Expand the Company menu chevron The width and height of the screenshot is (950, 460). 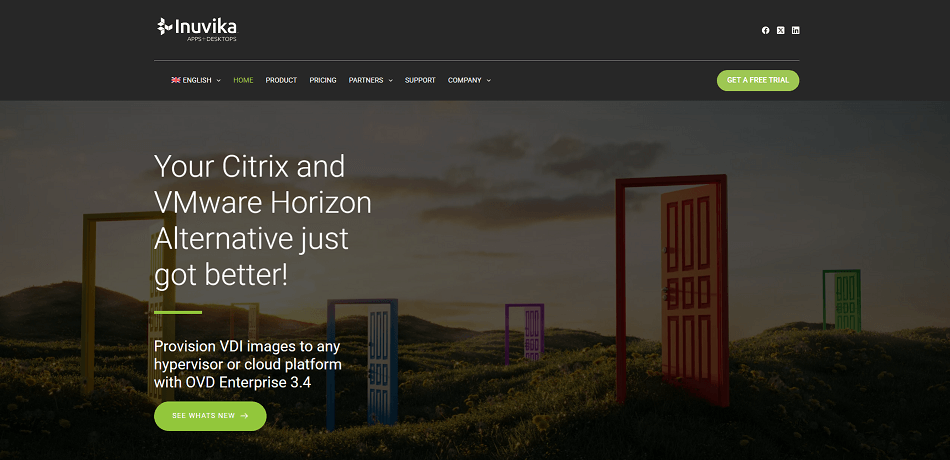coord(488,81)
